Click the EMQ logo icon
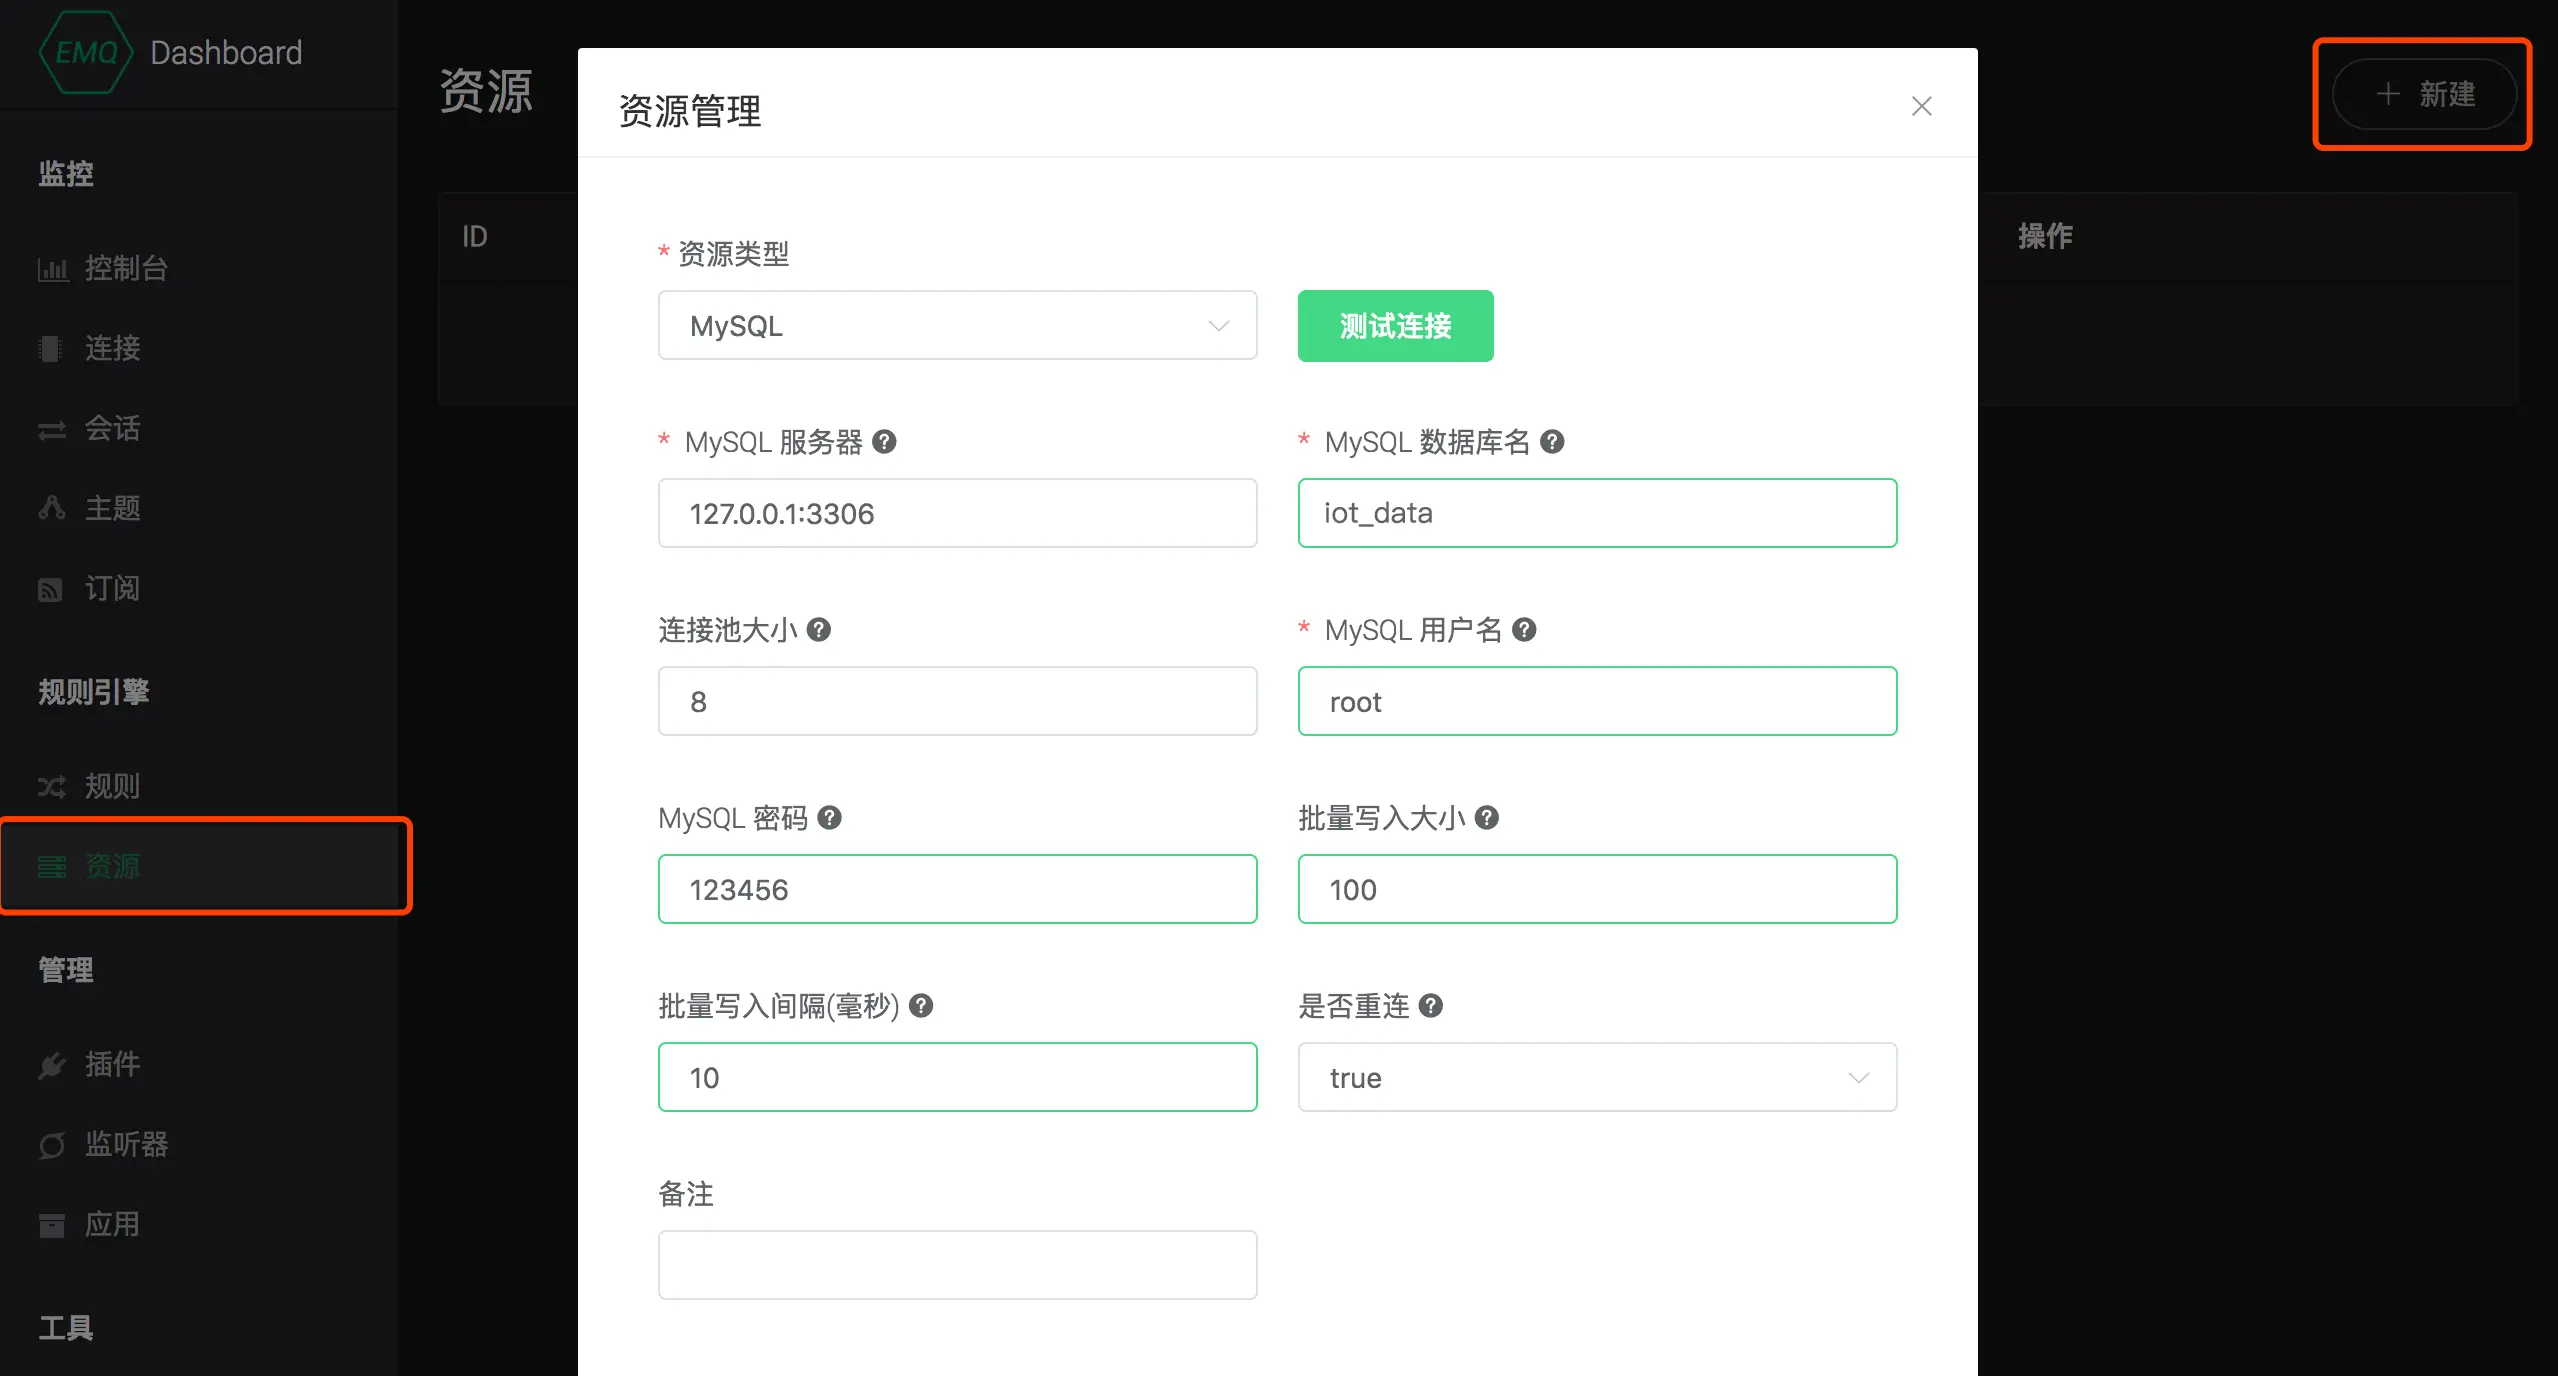The height and width of the screenshot is (1376, 2558). pos(85,52)
